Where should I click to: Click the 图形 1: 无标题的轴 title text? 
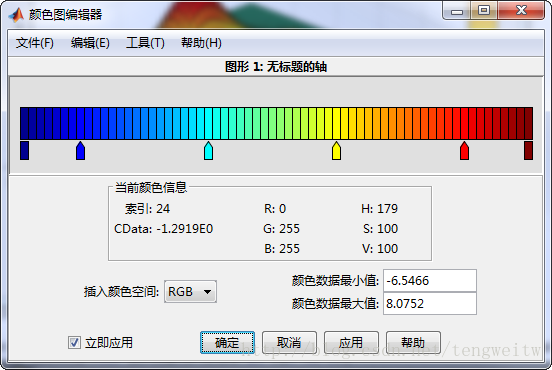(x=276, y=67)
